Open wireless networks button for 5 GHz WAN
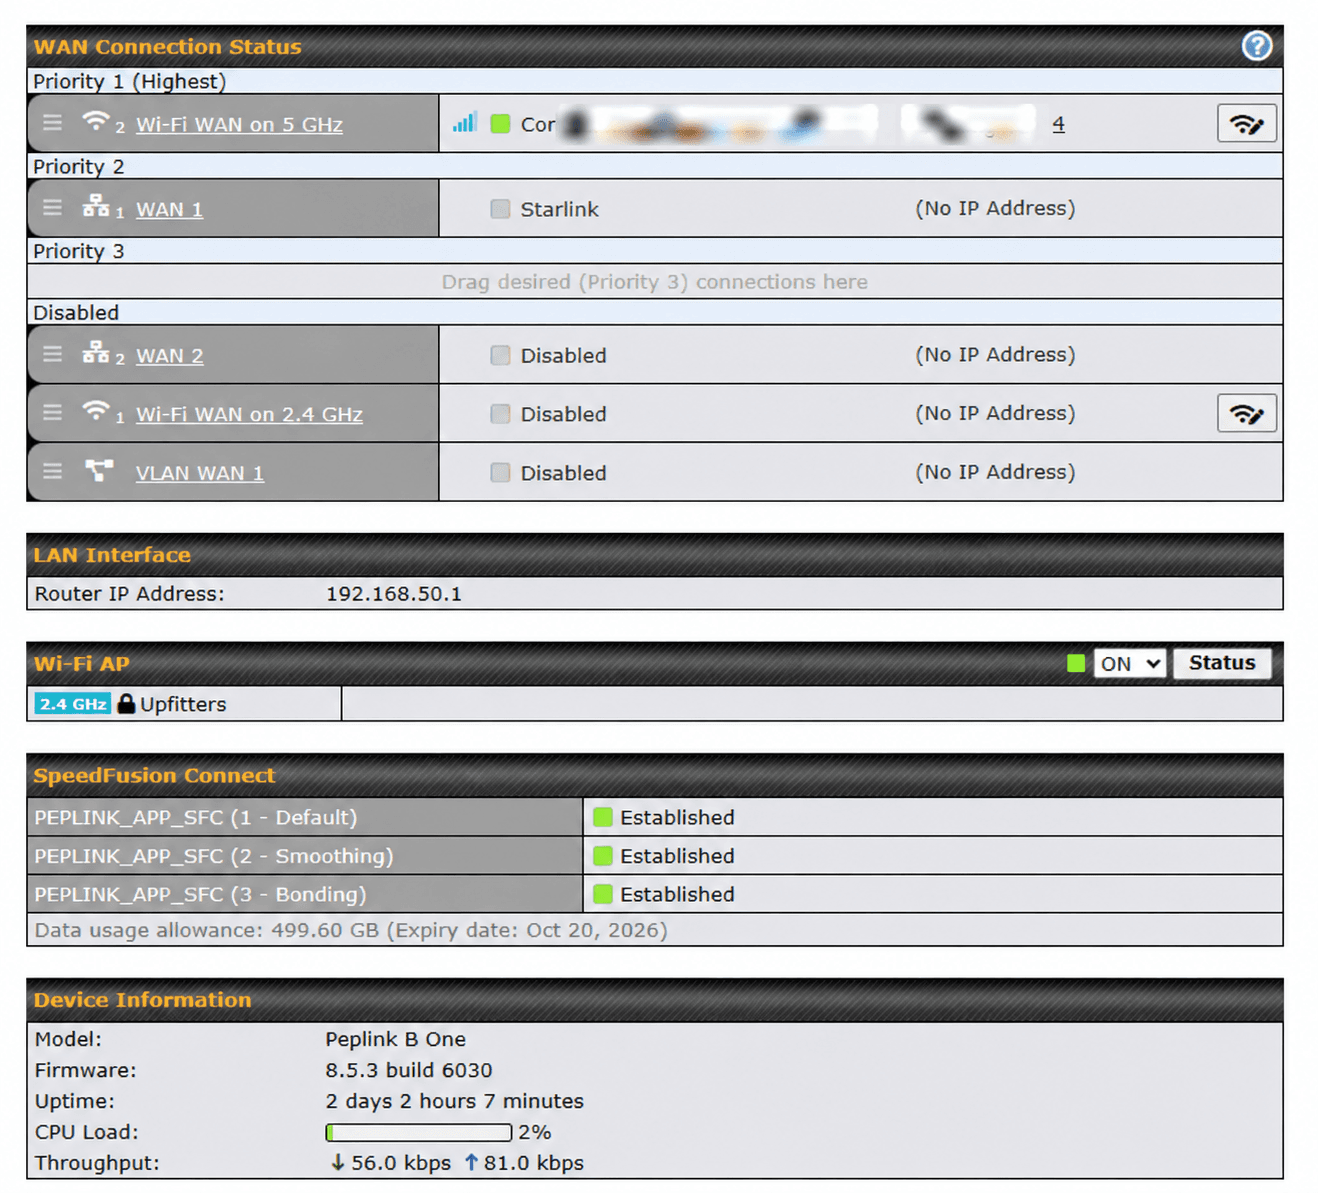The width and height of the screenshot is (1318, 1193). click(x=1246, y=124)
